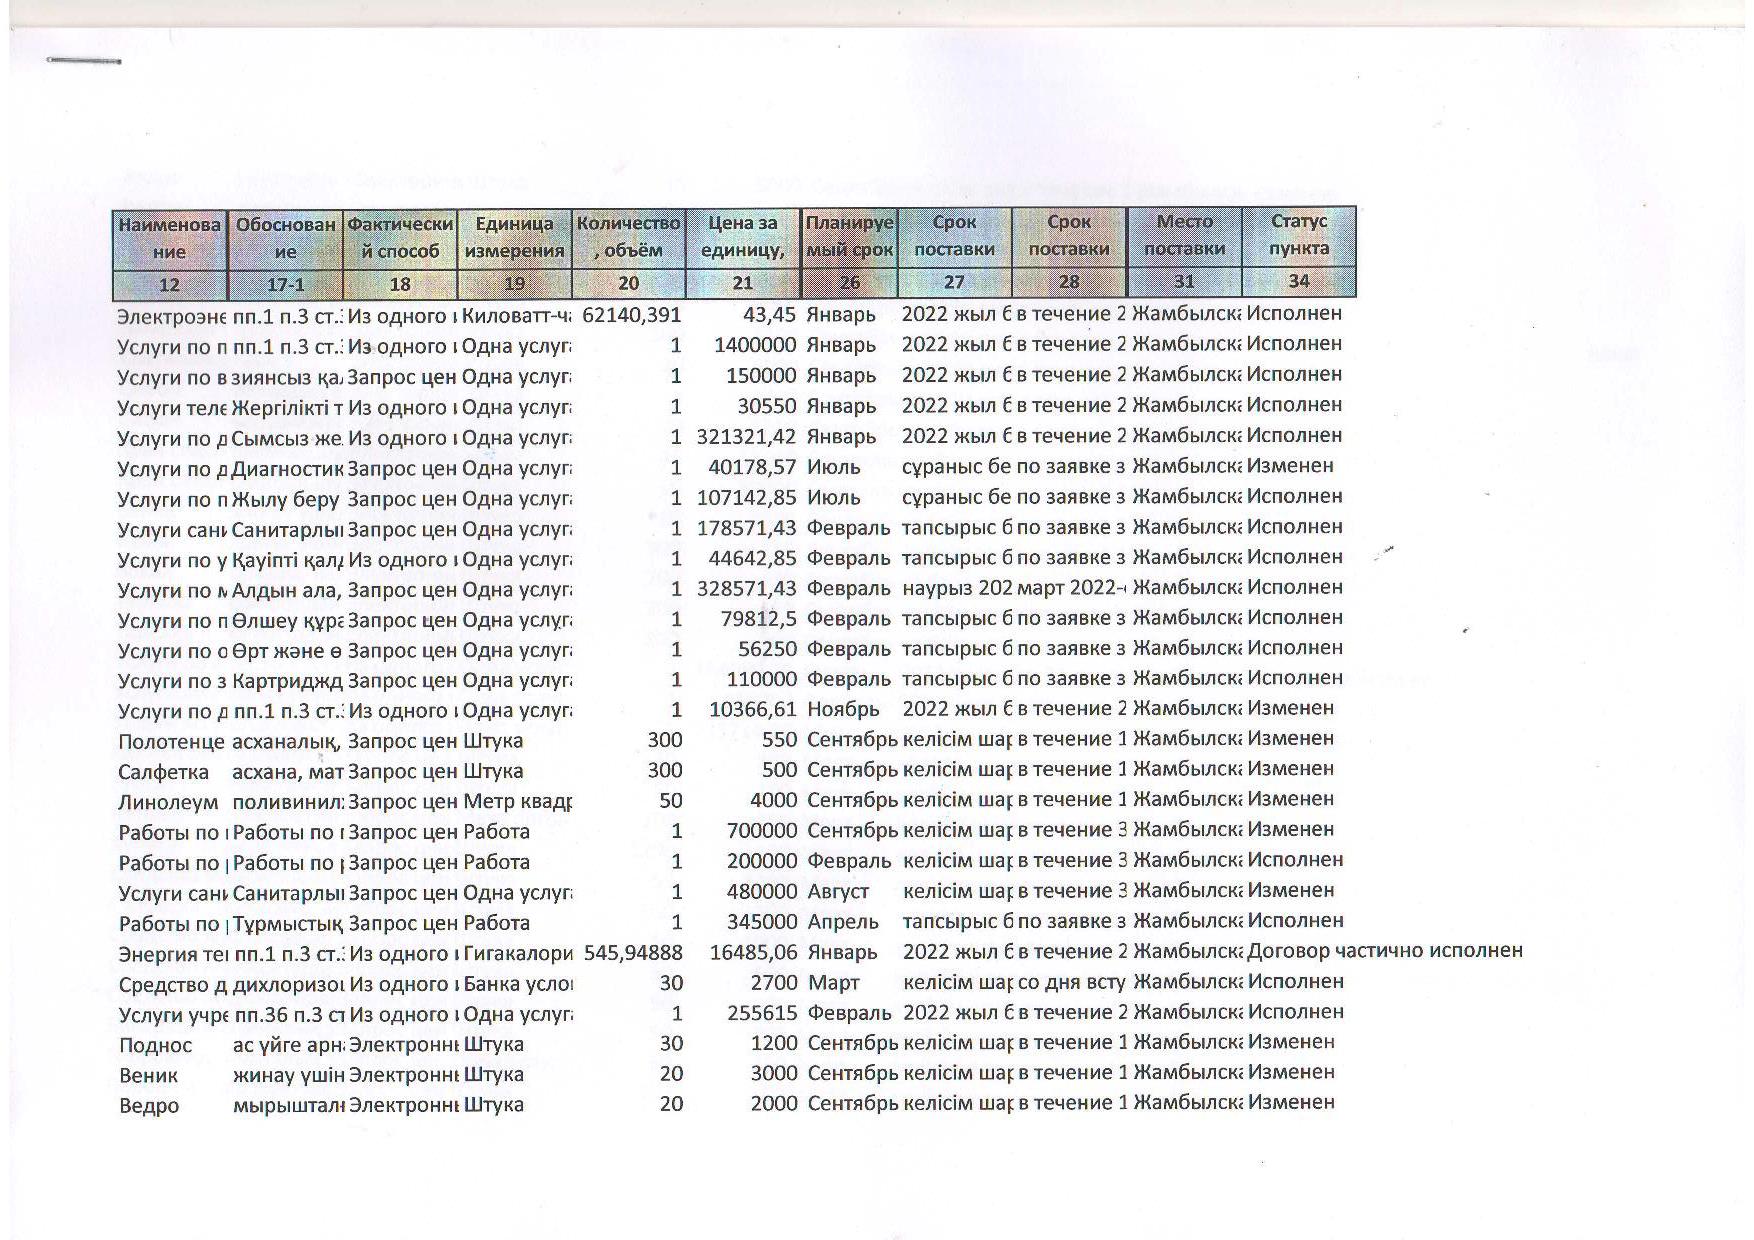Viewport: 1754px width, 1240px height.
Task: Select the 'Единица измерения' header cell
Action: 514,238
